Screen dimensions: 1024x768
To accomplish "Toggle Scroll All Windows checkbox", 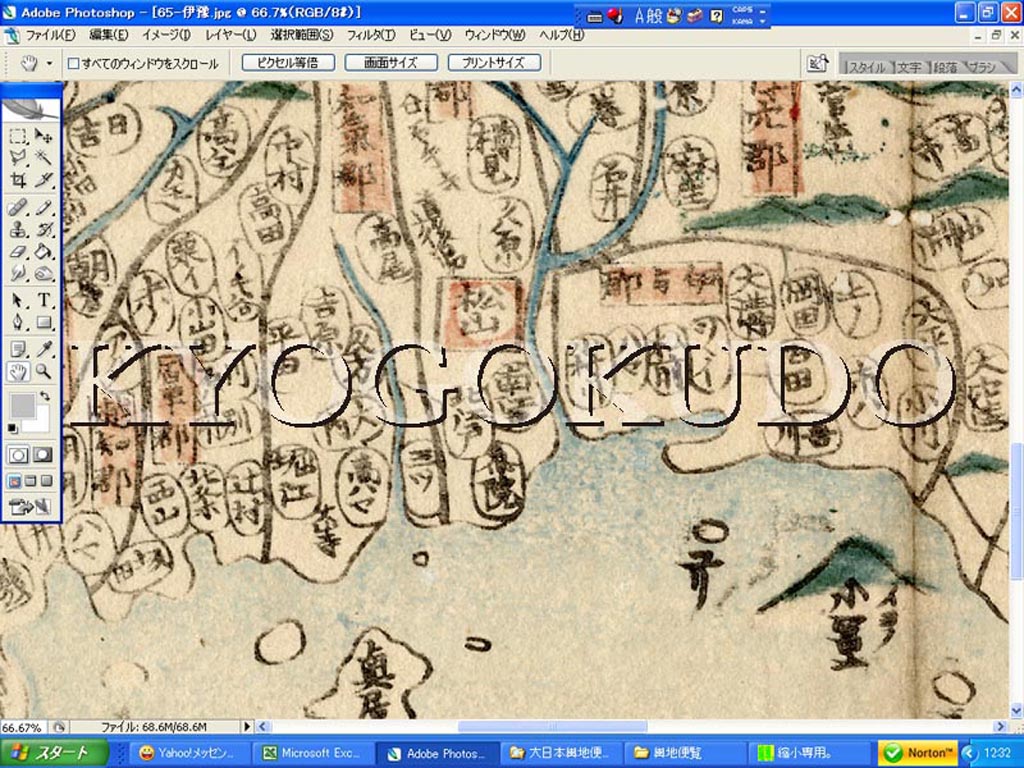I will [x=74, y=63].
